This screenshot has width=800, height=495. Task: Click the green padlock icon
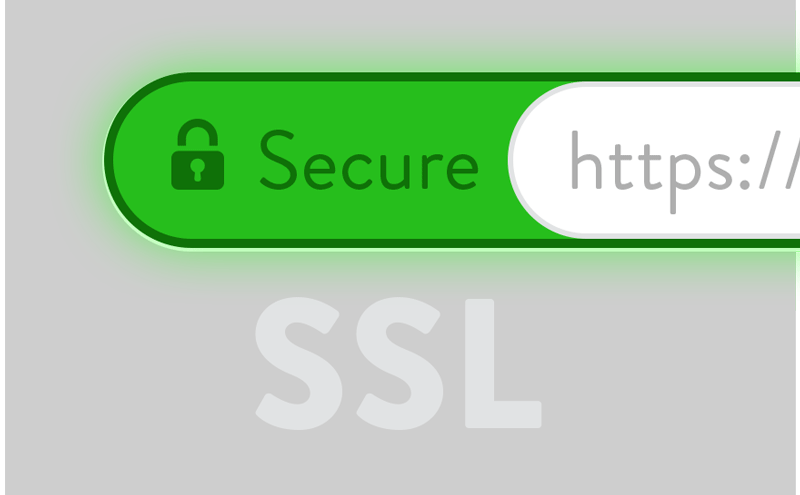(197, 154)
